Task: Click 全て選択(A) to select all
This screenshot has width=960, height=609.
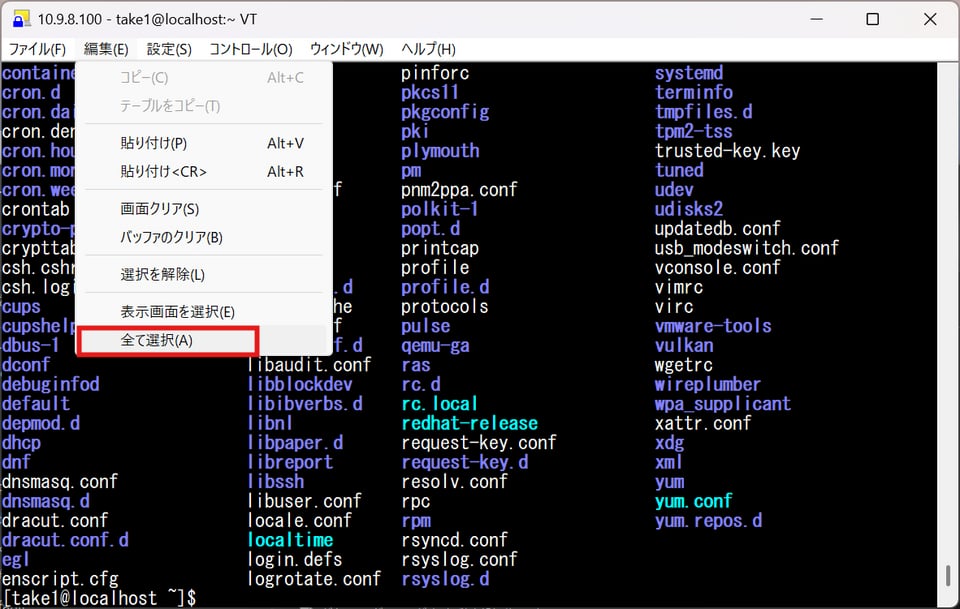Action: point(157,340)
